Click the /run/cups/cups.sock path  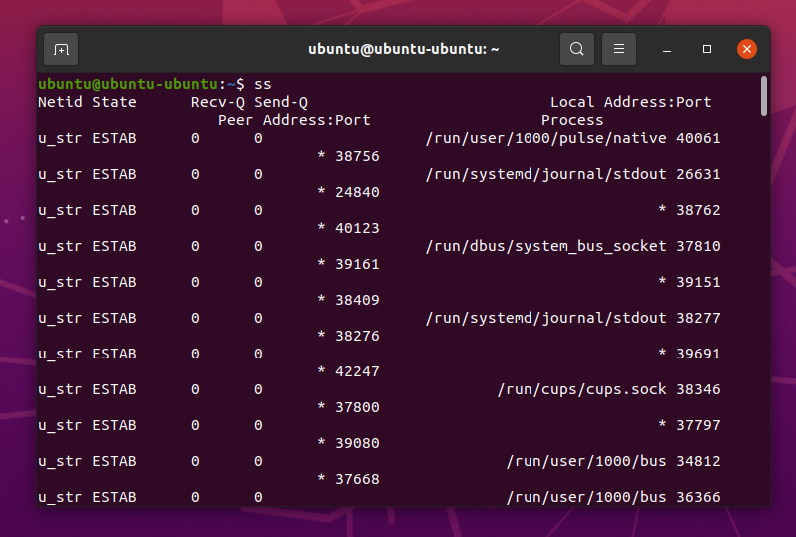tap(582, 389)
